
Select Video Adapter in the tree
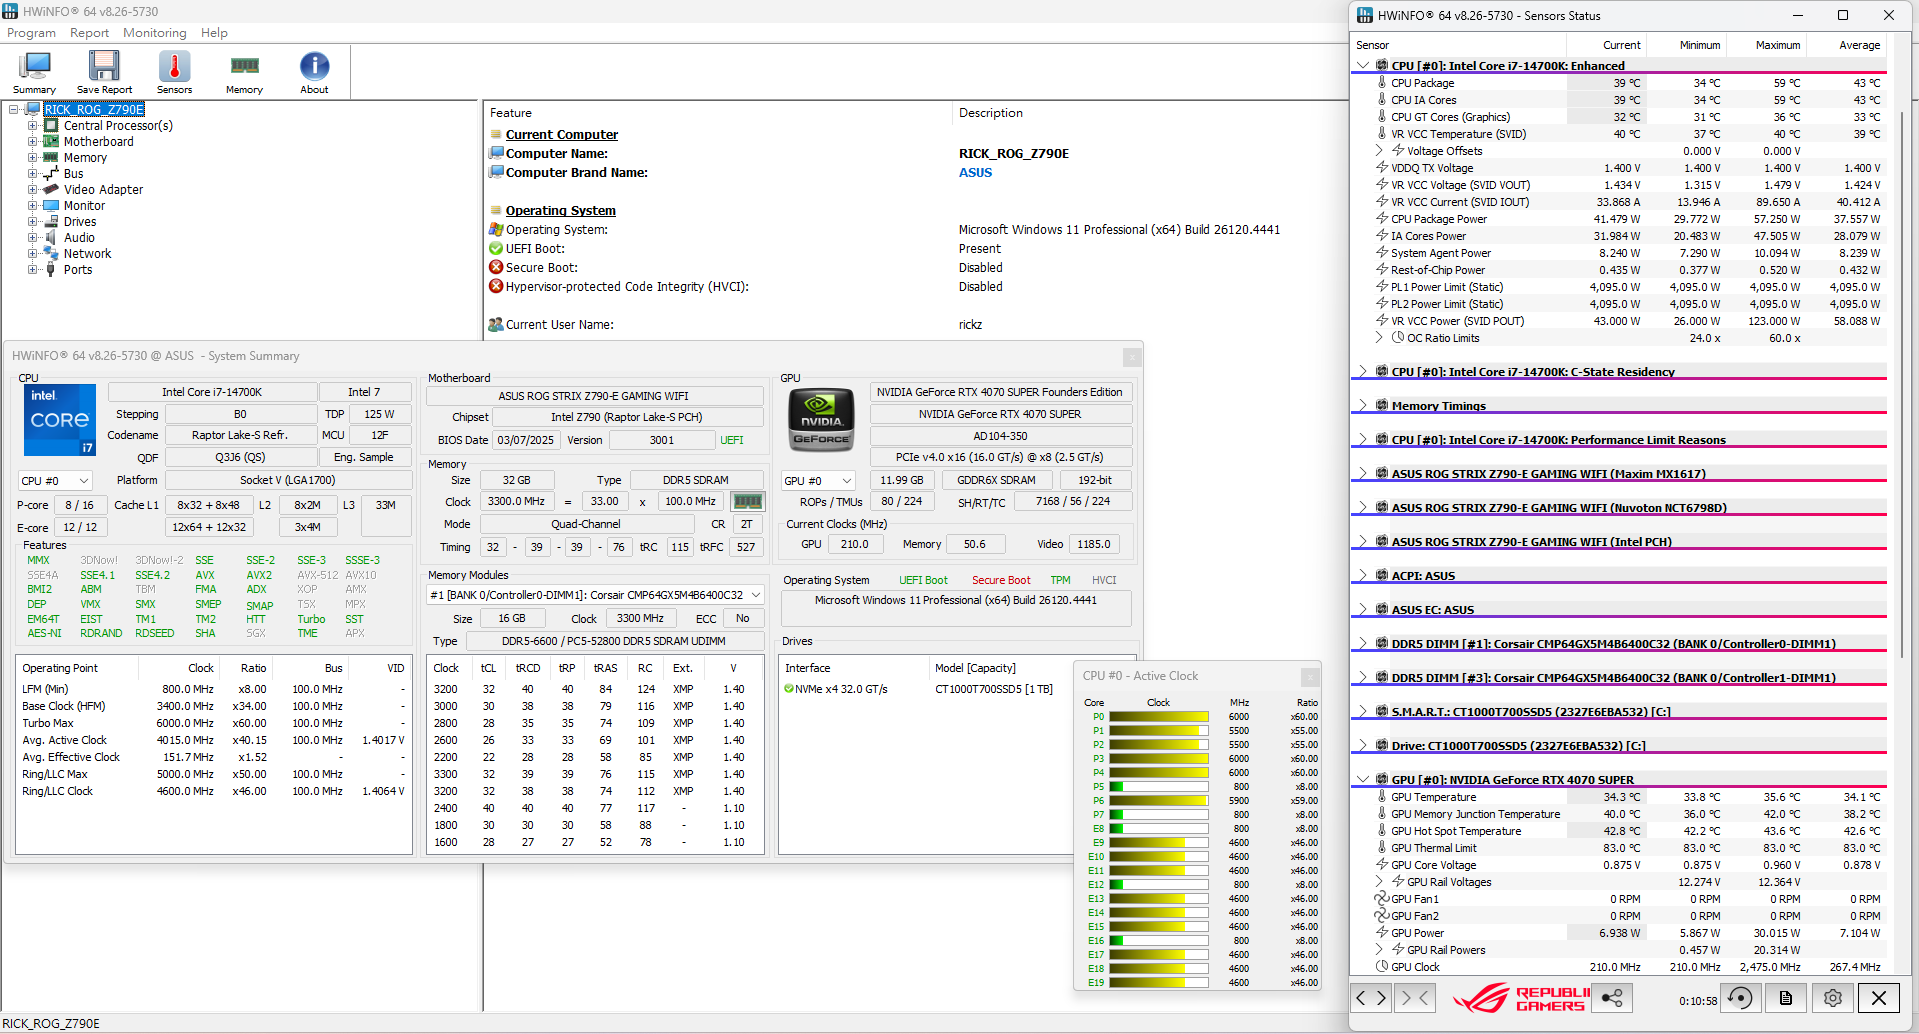[103, 189]
